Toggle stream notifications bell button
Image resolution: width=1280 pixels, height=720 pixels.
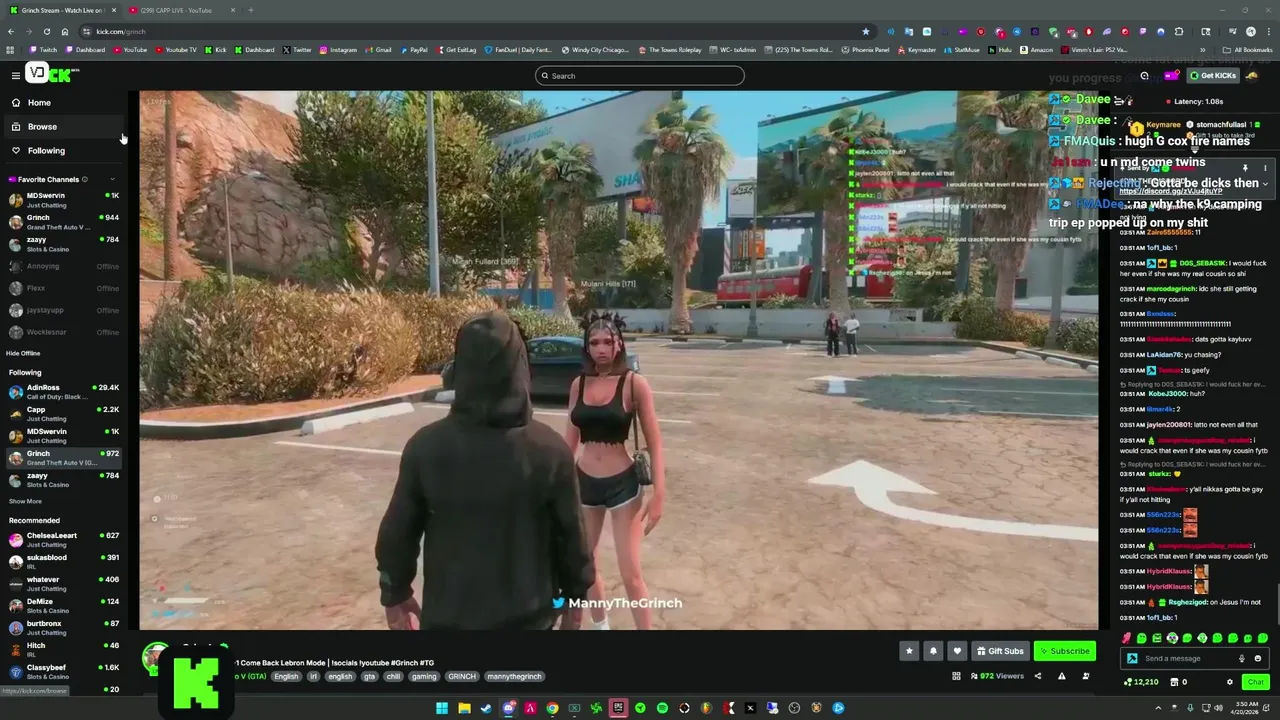pos(933,651)
